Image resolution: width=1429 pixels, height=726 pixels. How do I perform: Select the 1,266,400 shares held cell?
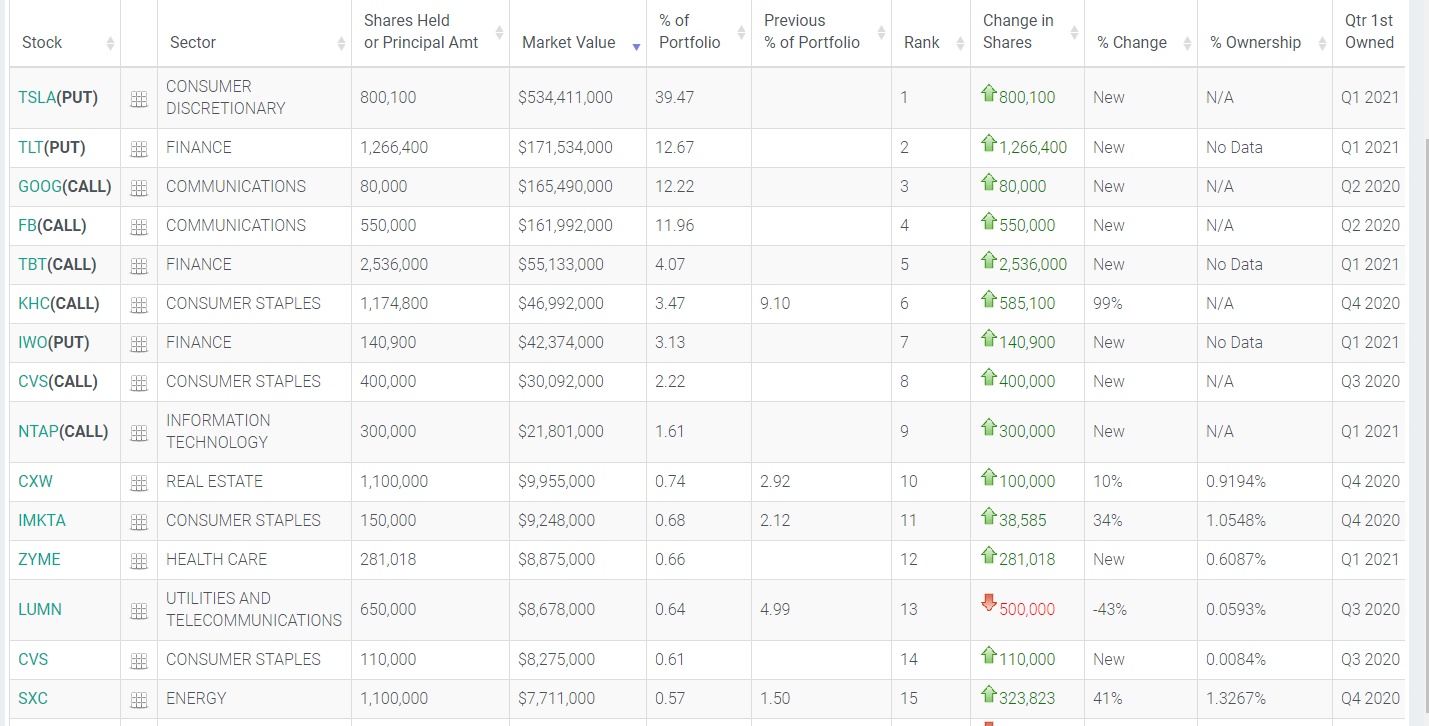click(x=430, y=148)
